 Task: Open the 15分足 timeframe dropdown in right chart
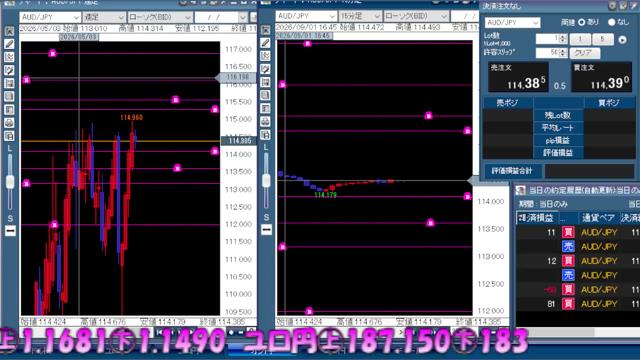point(360,16)
